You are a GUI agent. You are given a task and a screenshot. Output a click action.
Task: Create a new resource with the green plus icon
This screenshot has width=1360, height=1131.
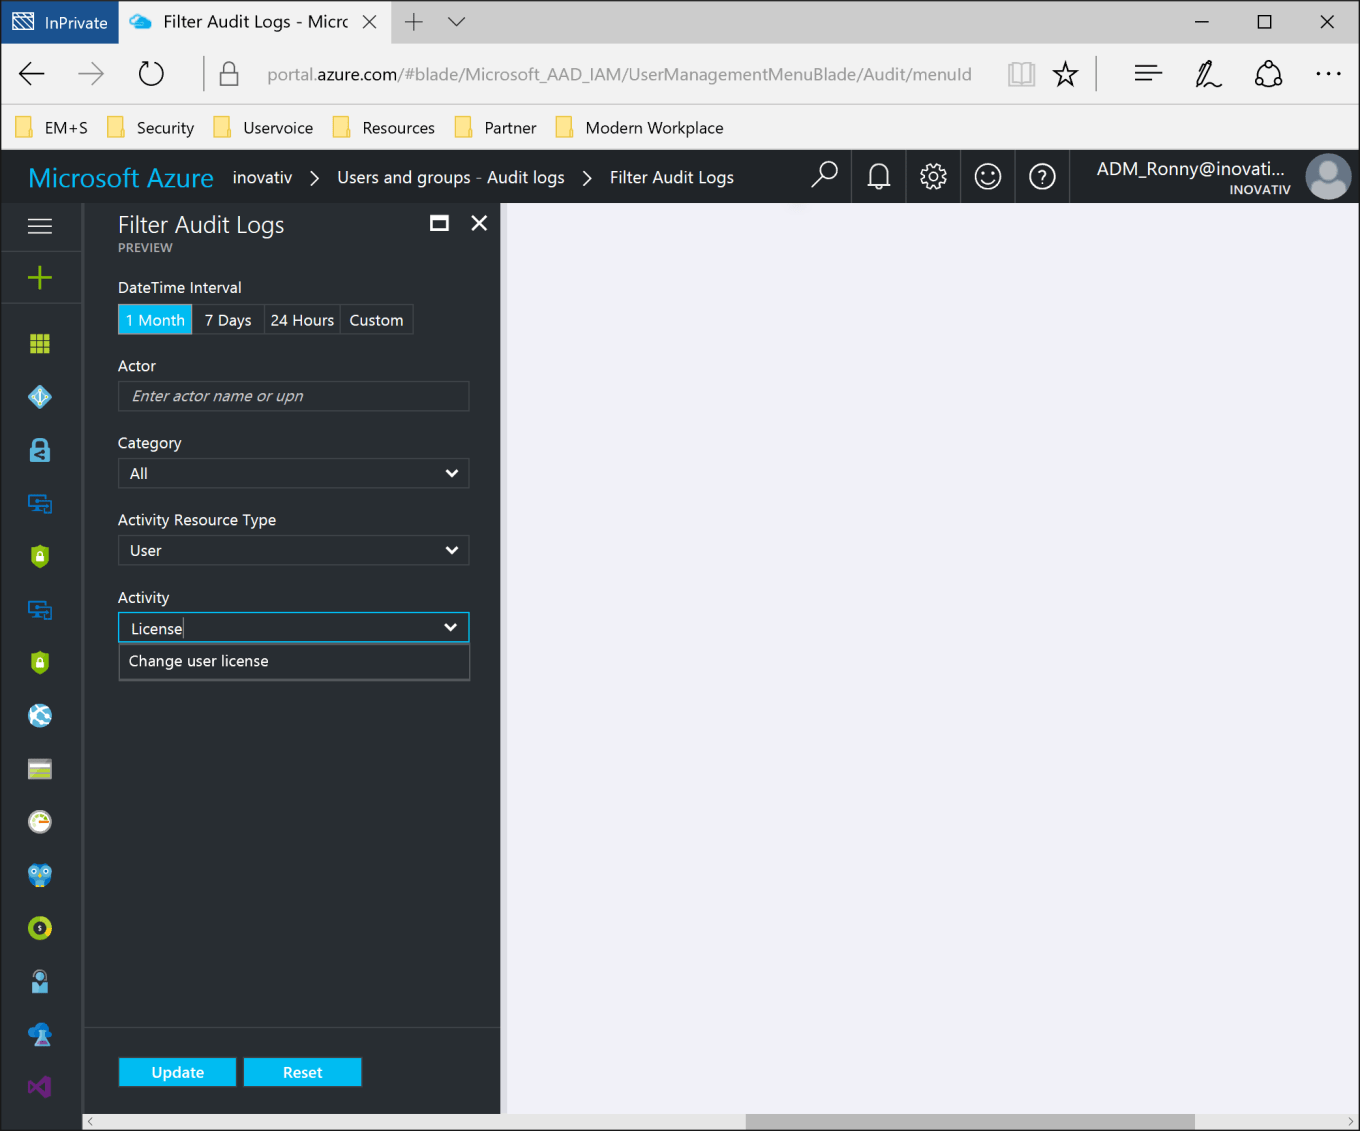coord(40,277)
